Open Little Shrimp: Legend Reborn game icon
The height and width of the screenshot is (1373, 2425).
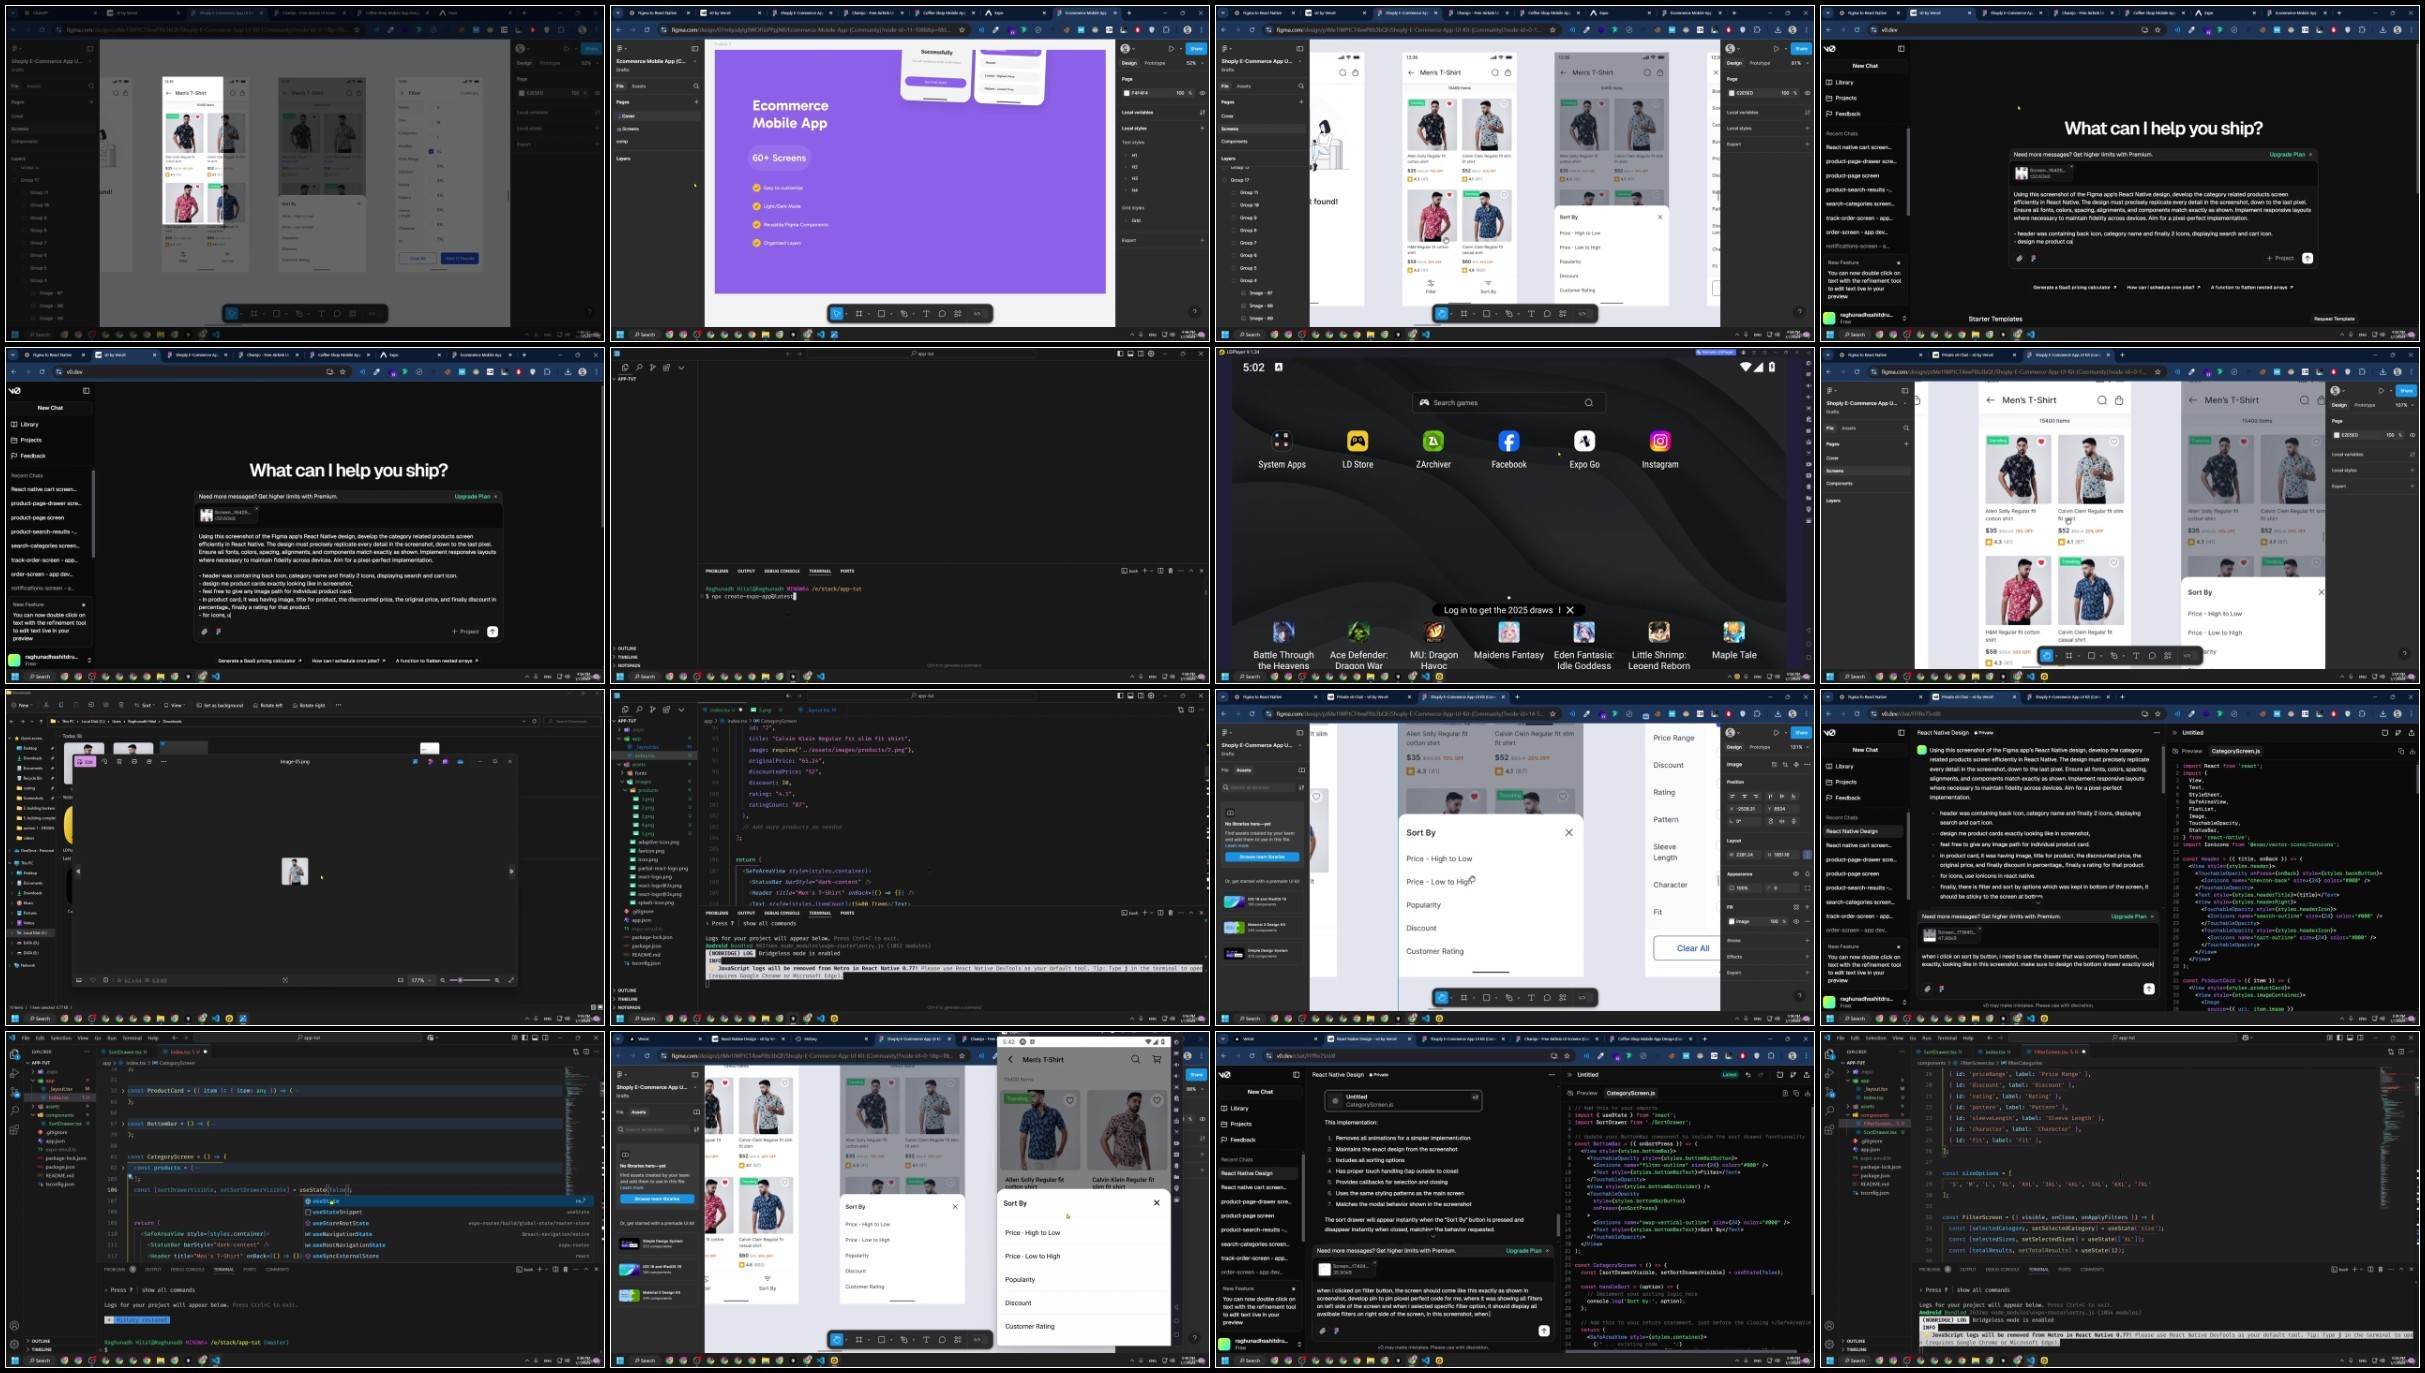(x=1659, y=632)
